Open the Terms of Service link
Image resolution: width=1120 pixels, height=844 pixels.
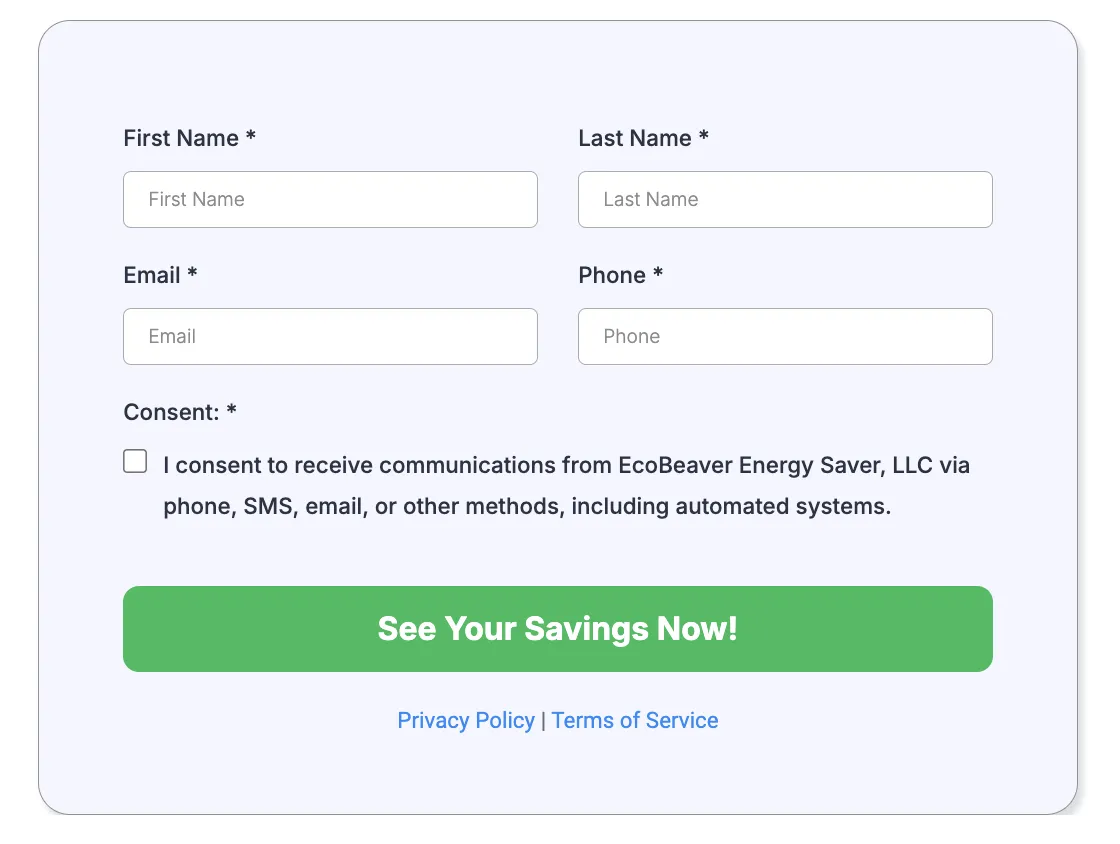click(635, 720)
